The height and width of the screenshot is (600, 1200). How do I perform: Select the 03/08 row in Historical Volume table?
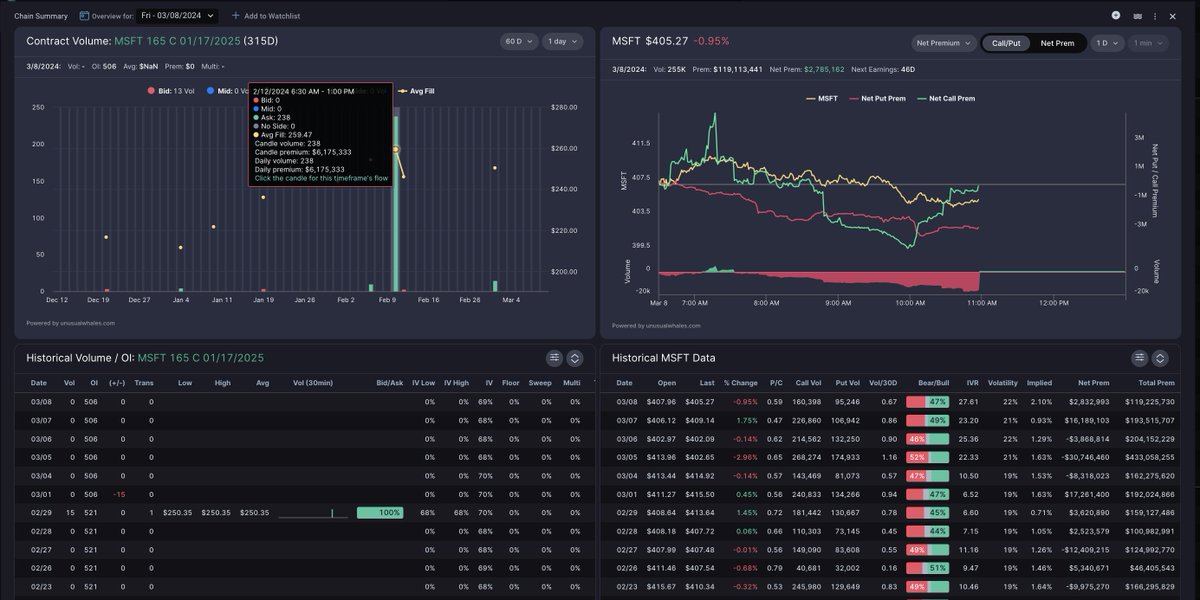click(x=306, y=401)
